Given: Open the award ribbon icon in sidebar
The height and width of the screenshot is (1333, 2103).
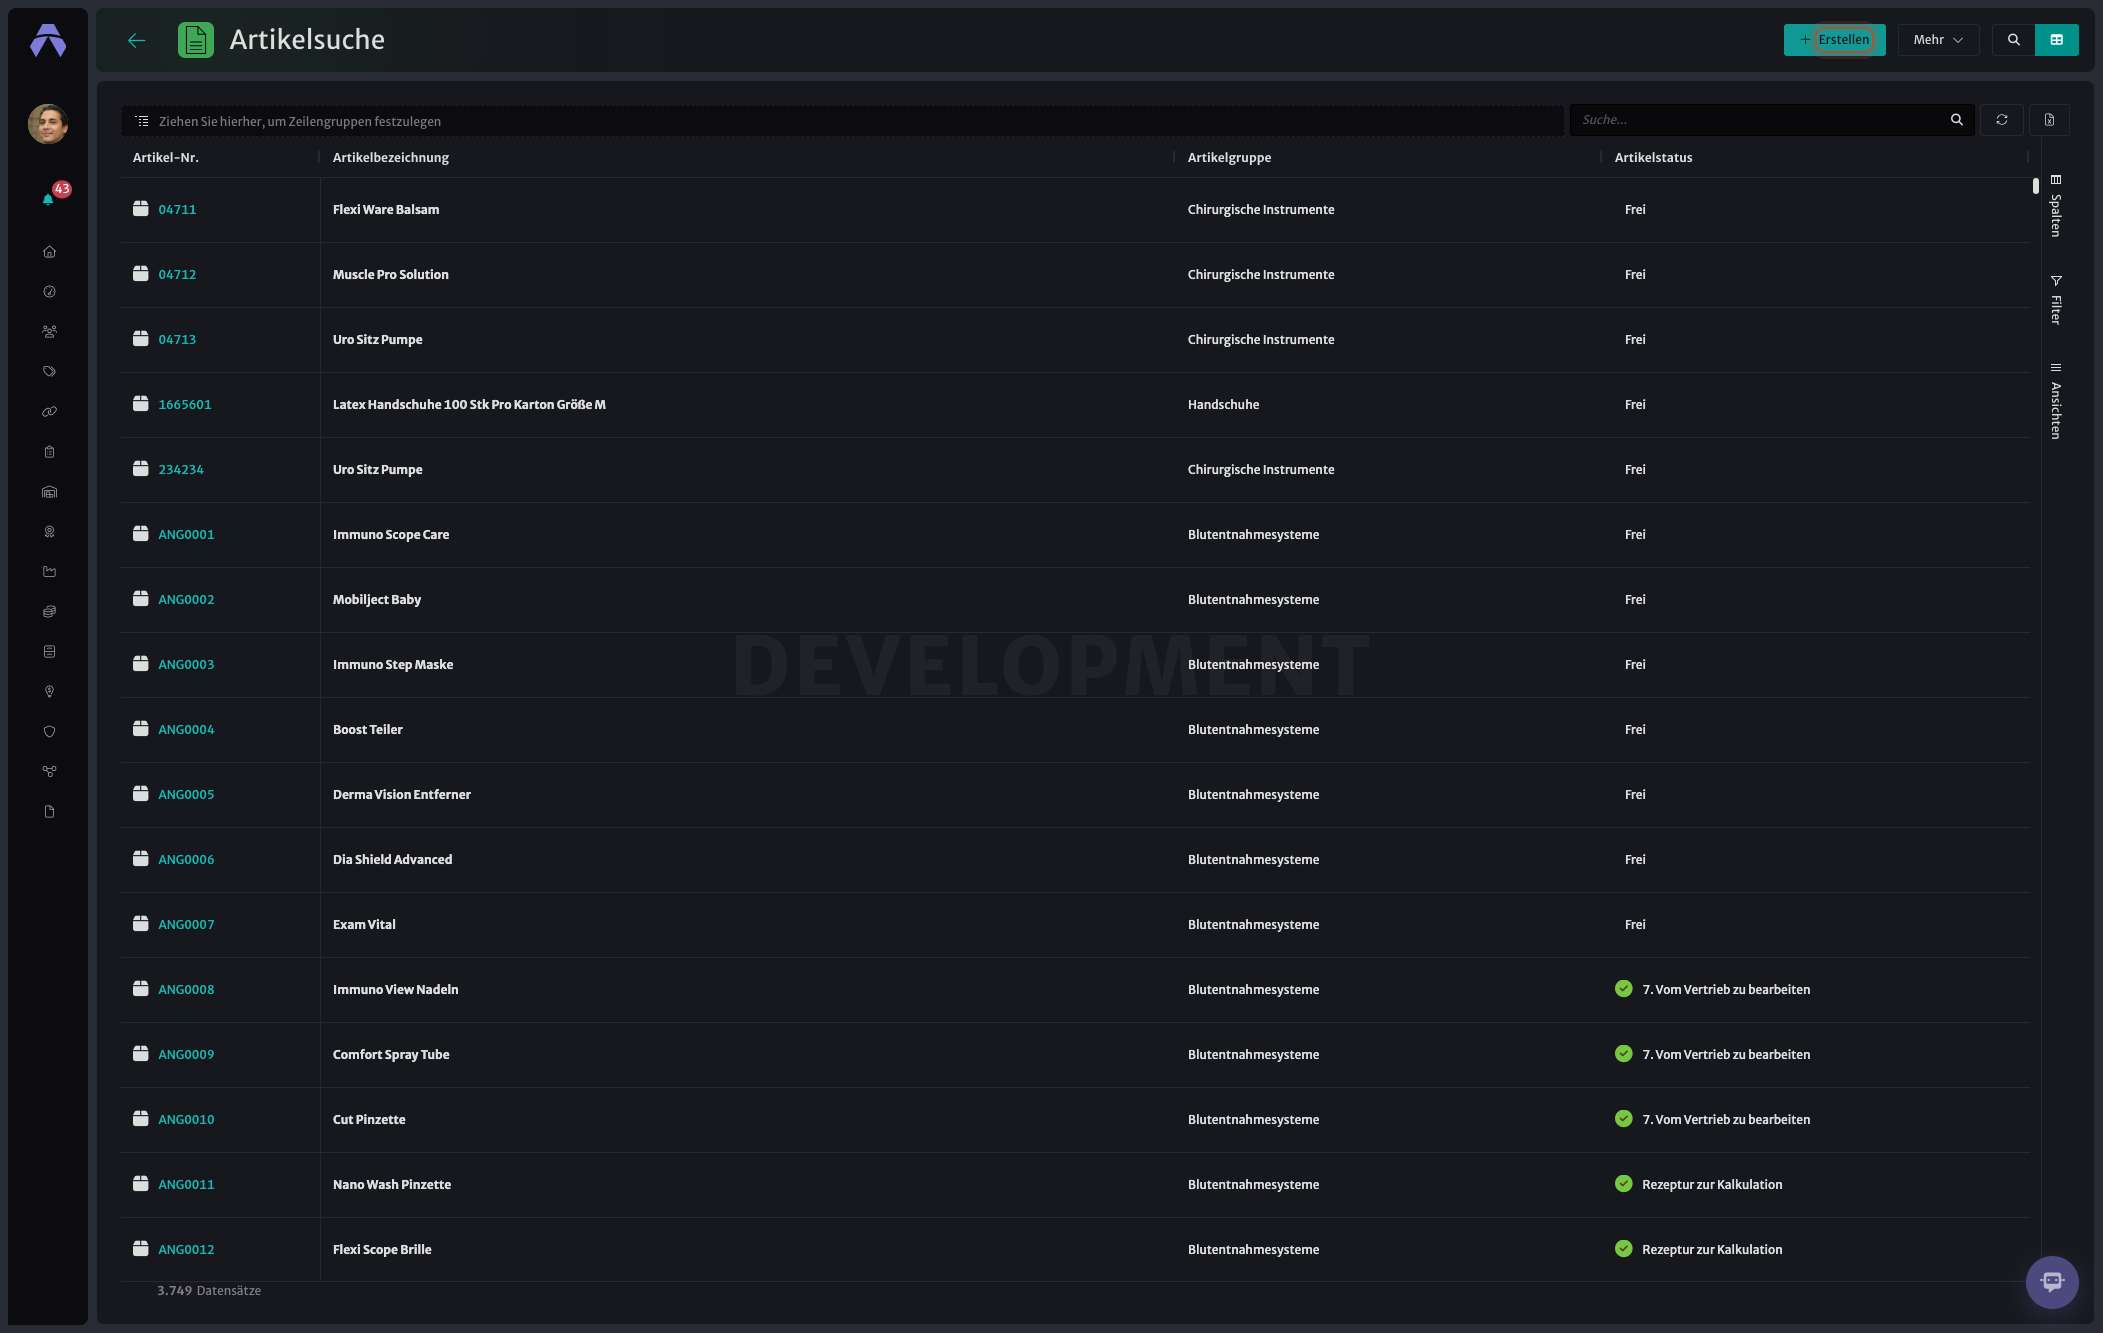Looking at the screenshot, I should (49, 532).
